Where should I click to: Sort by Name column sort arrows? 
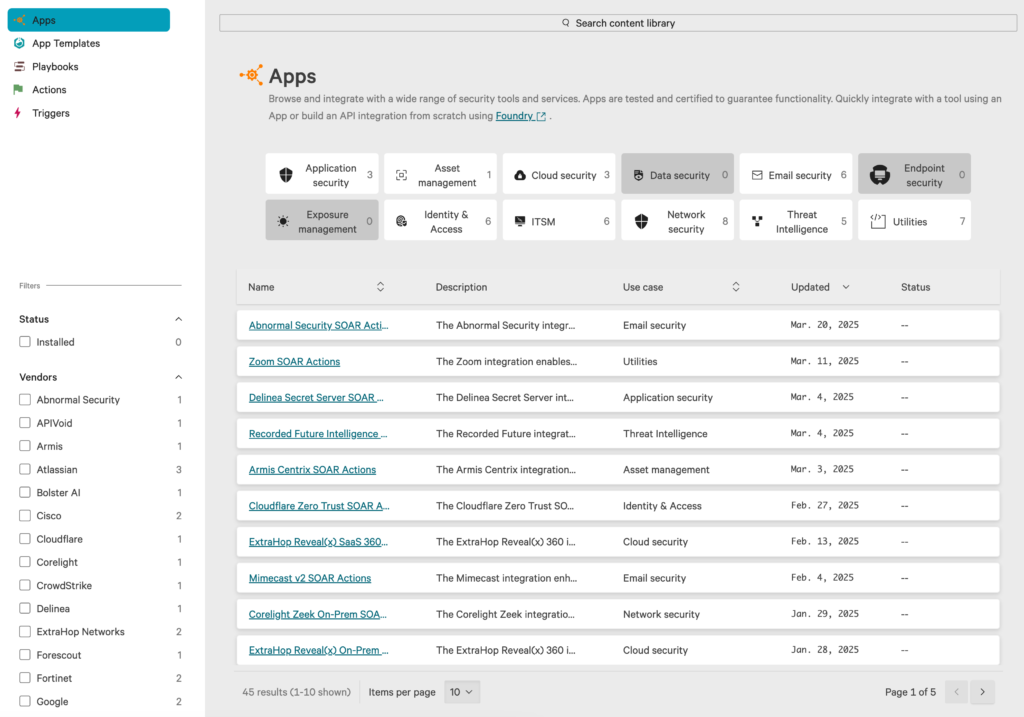pyautogui.click(x=380, y=287)
